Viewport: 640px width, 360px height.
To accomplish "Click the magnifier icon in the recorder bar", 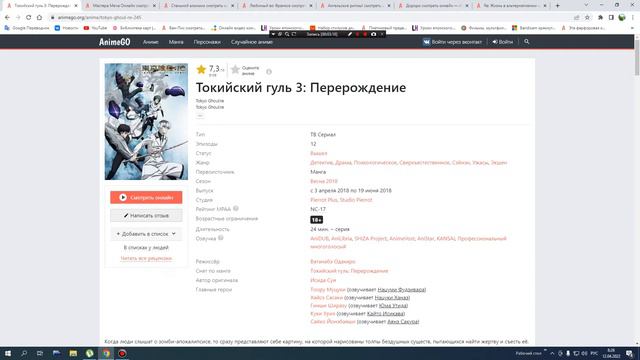I will pos(287,34).
